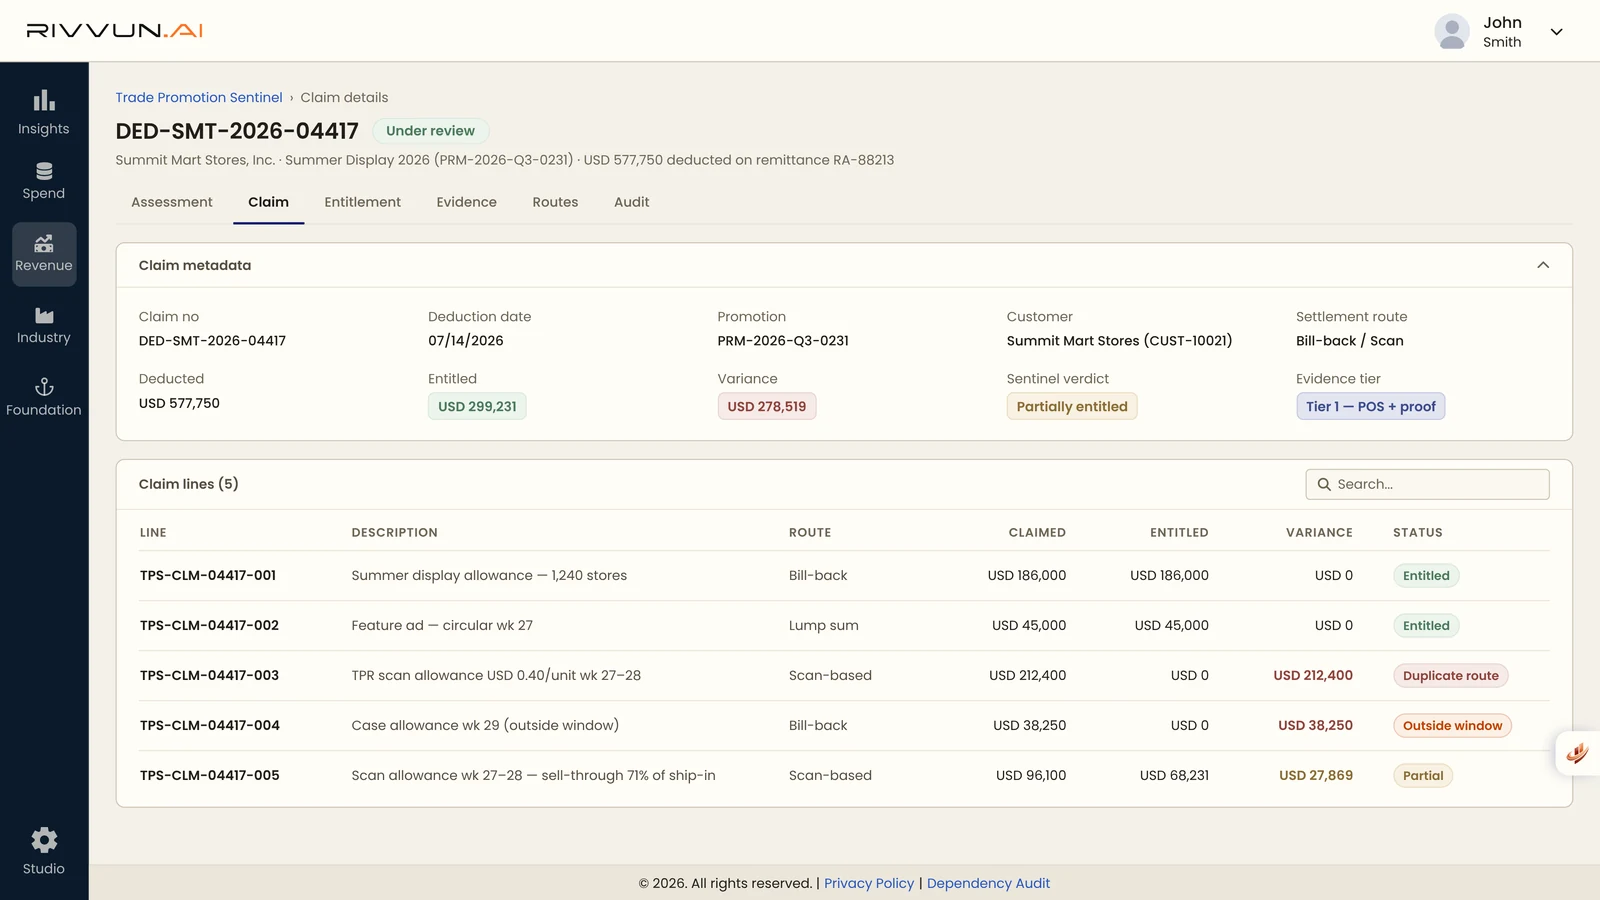1600x900 pixels.
Task: Switch to the Evidence tab
Action: (466, 202)
